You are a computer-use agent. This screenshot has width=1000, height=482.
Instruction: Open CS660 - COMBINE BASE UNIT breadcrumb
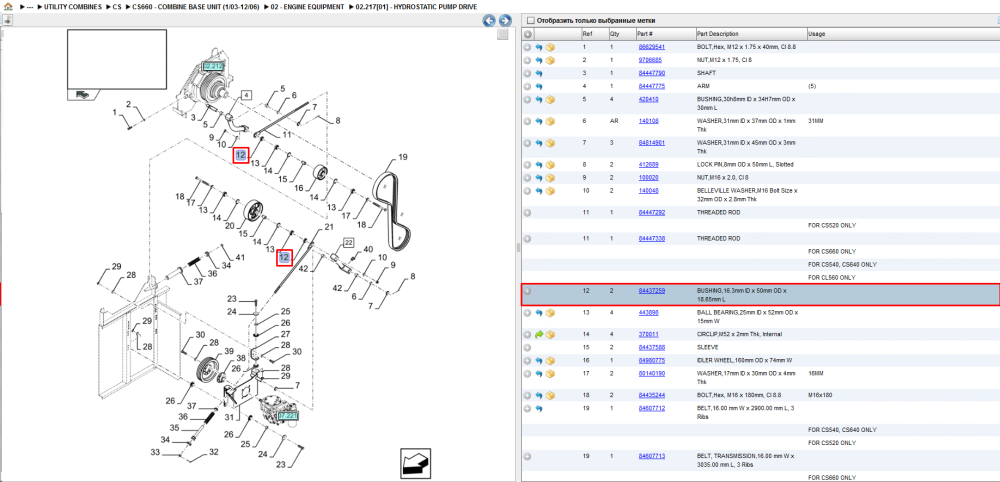[x=195, y=6]
